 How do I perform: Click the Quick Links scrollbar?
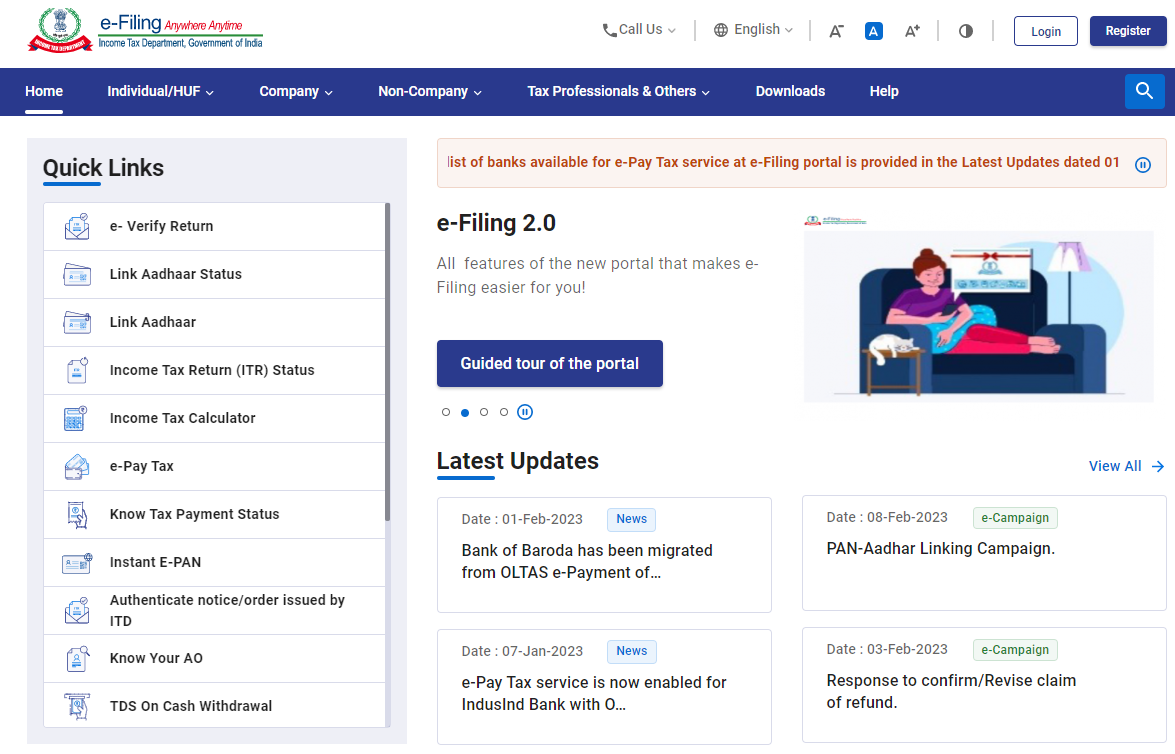tap(387, 360)
